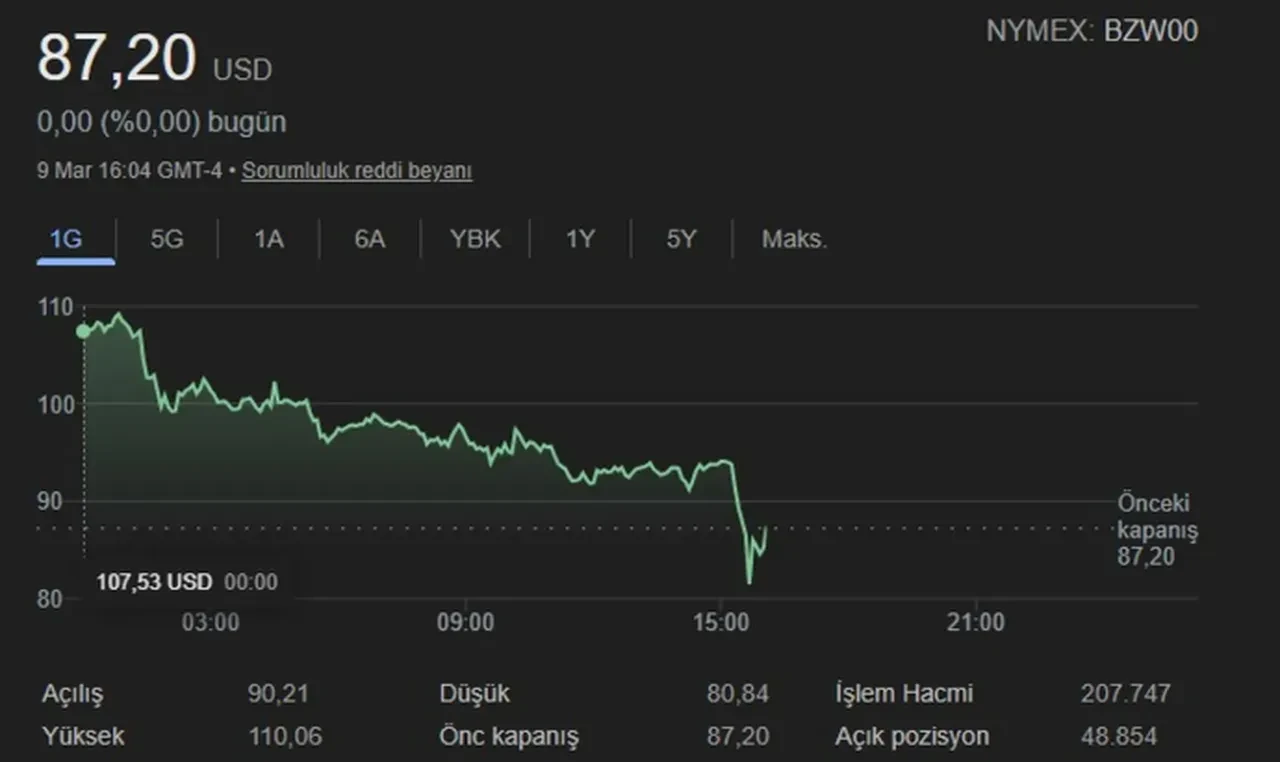The width and height of the screenshot is (1280, 762).
Task: Choose the 5Y chart range tab
Action: point(681,240)
